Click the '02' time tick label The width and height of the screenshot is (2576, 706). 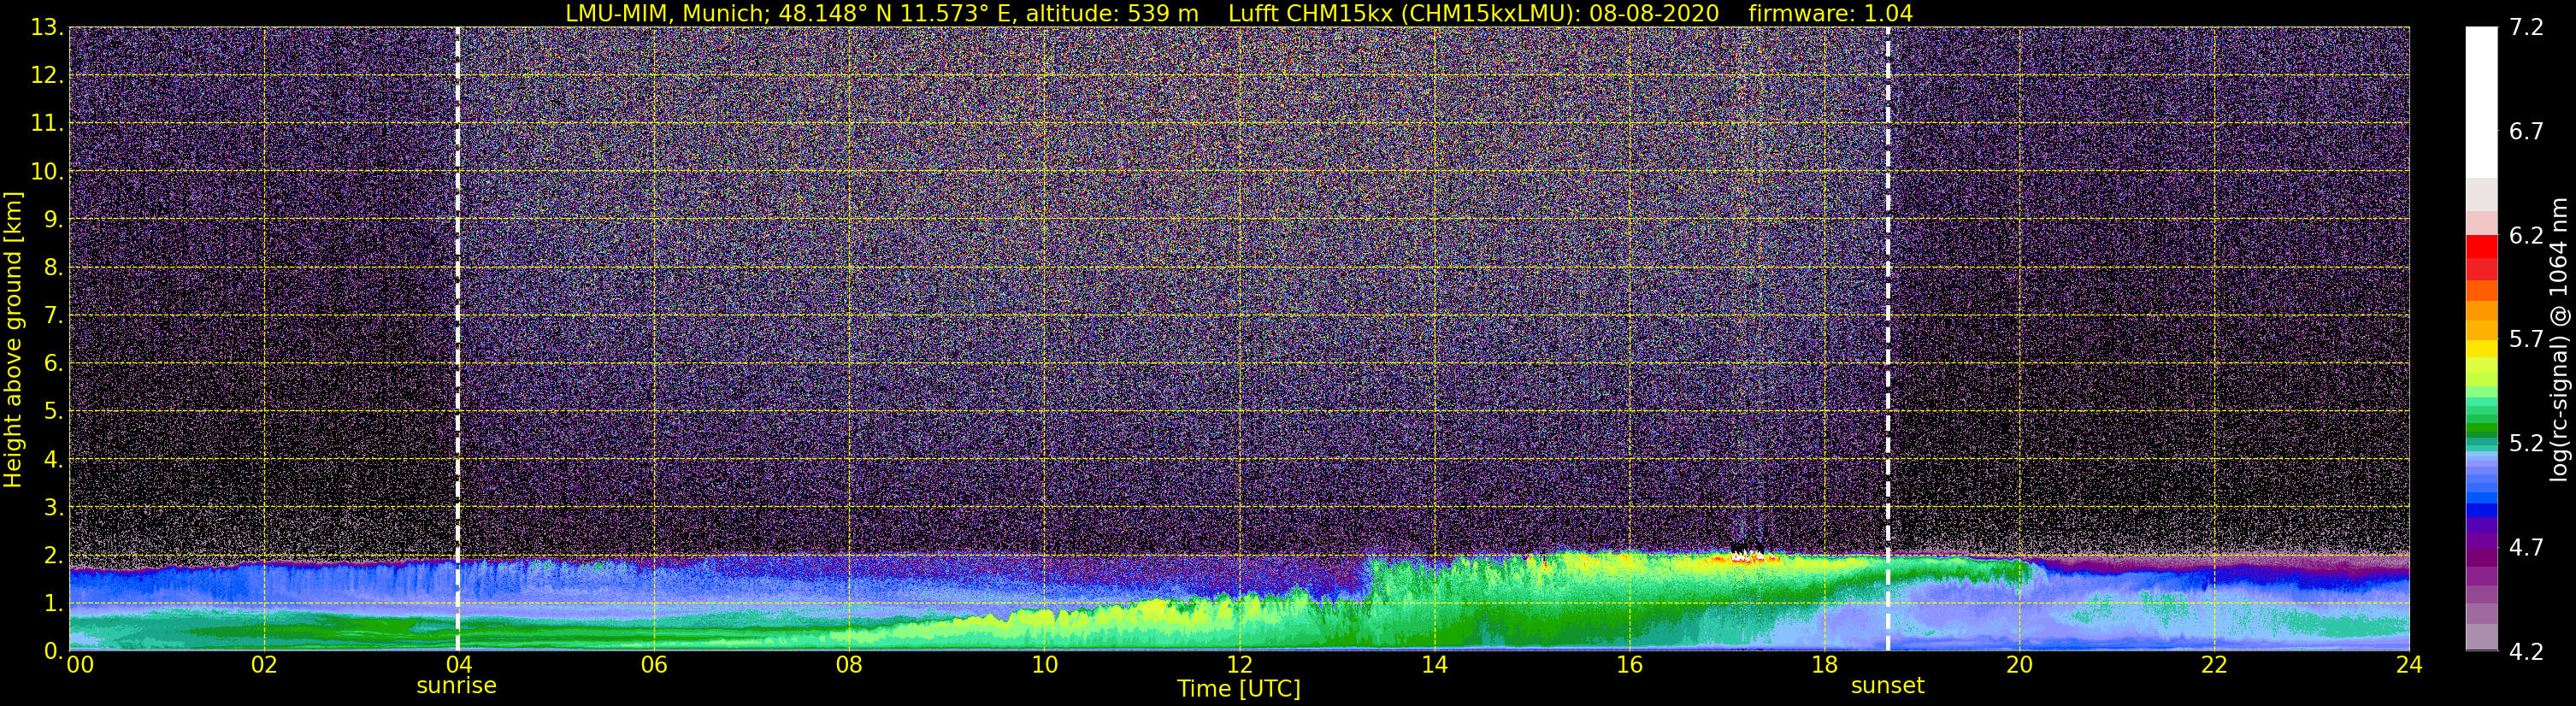pyautogui.click(x=264, y=665)
